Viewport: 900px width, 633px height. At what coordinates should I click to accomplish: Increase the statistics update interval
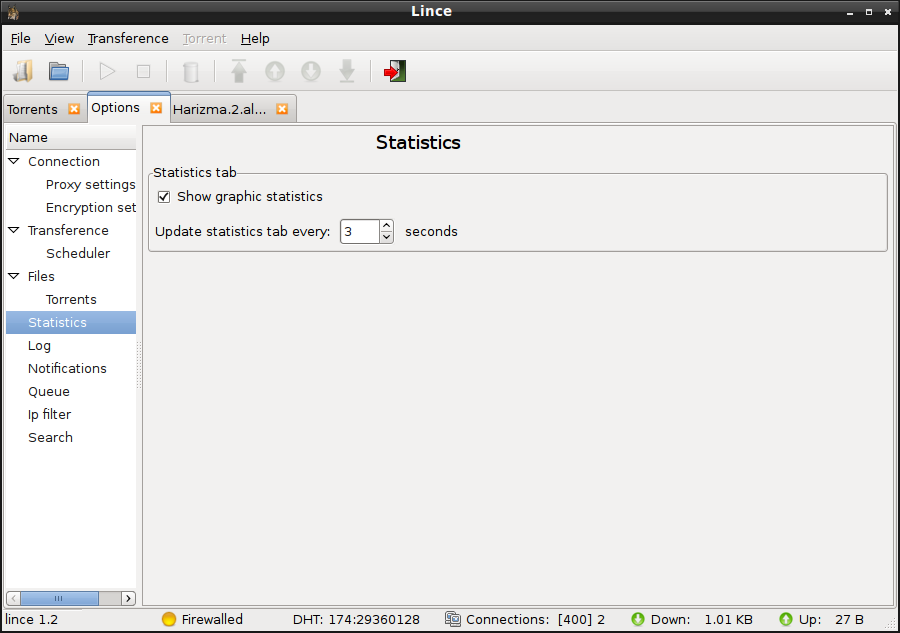coord(387,226)
